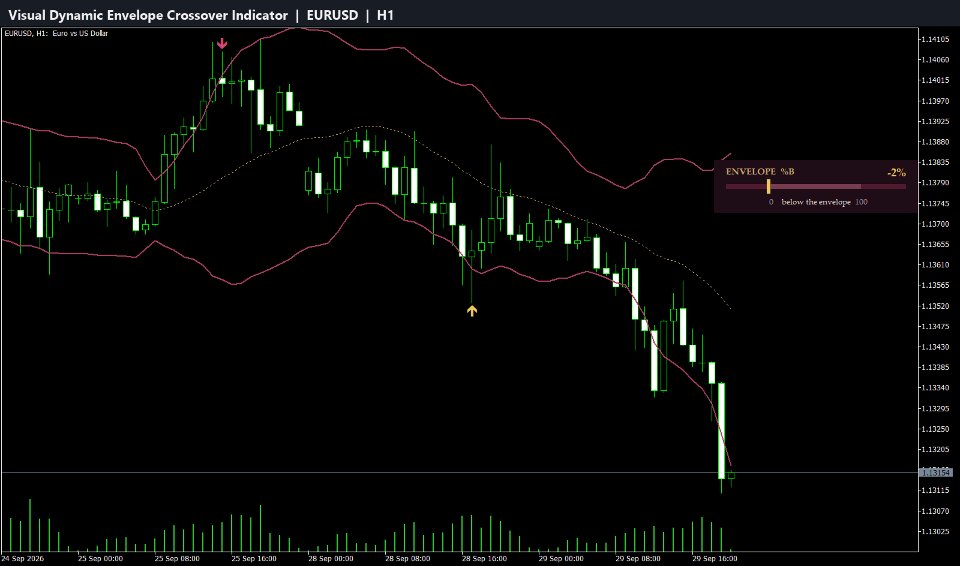Click the -2% value in envelope panel
Screen dimensions: 960x566
click(x=896, y=173)
